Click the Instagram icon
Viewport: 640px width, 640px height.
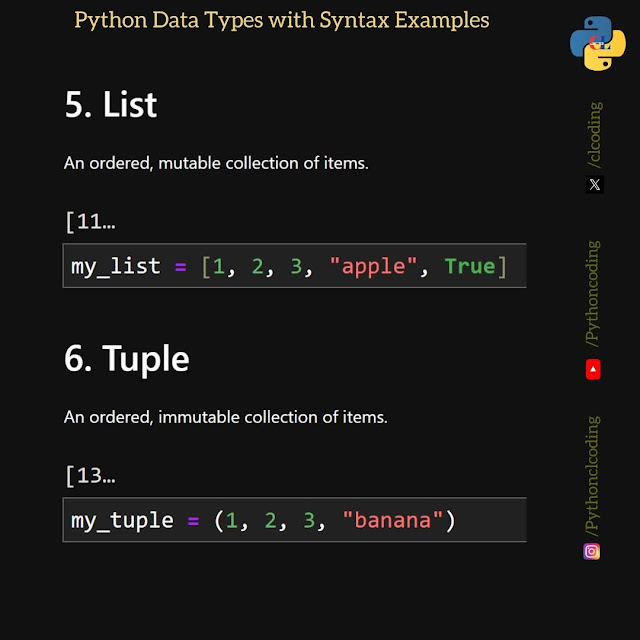[591, 551]
